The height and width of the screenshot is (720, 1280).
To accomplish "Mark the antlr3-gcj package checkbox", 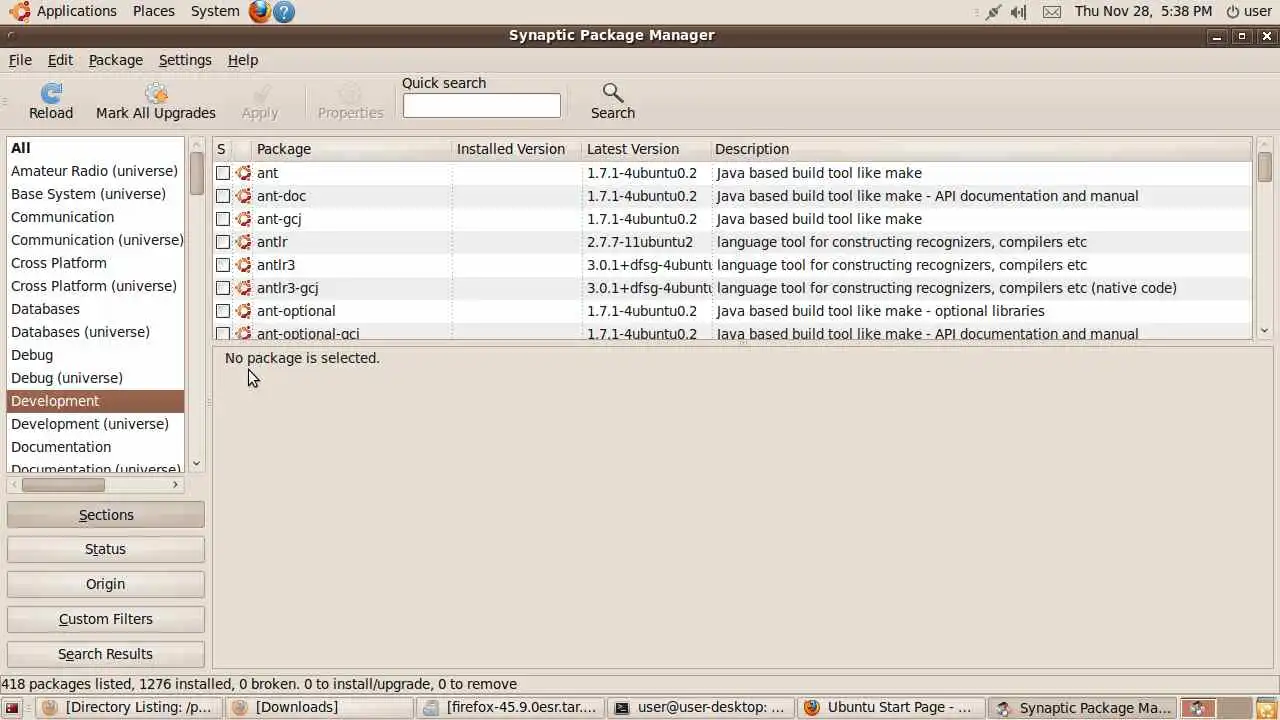I will [x=223, y=288].
